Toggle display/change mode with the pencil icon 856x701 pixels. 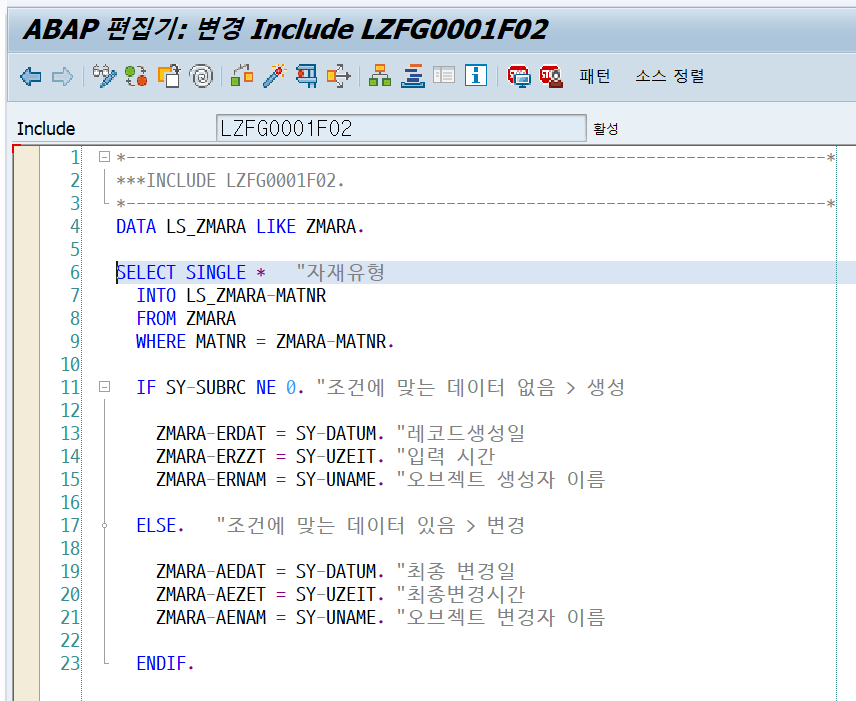pyautogui.click(x=103, y=75)
